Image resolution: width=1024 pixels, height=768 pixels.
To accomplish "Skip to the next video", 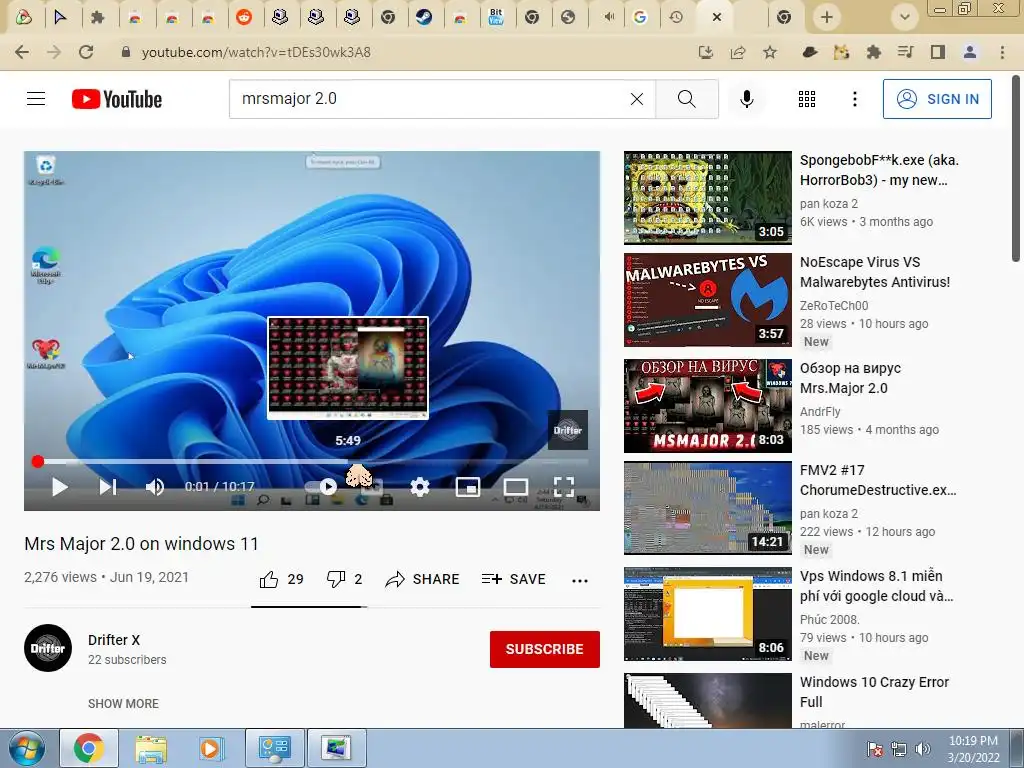I will 108,487.
